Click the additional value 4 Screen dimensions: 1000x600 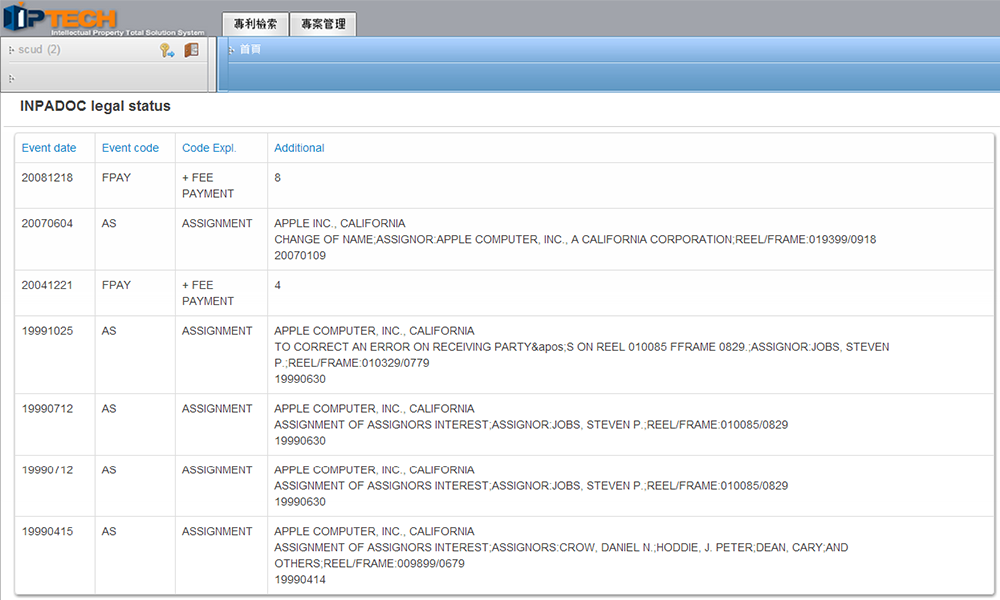tap(277, 286)
